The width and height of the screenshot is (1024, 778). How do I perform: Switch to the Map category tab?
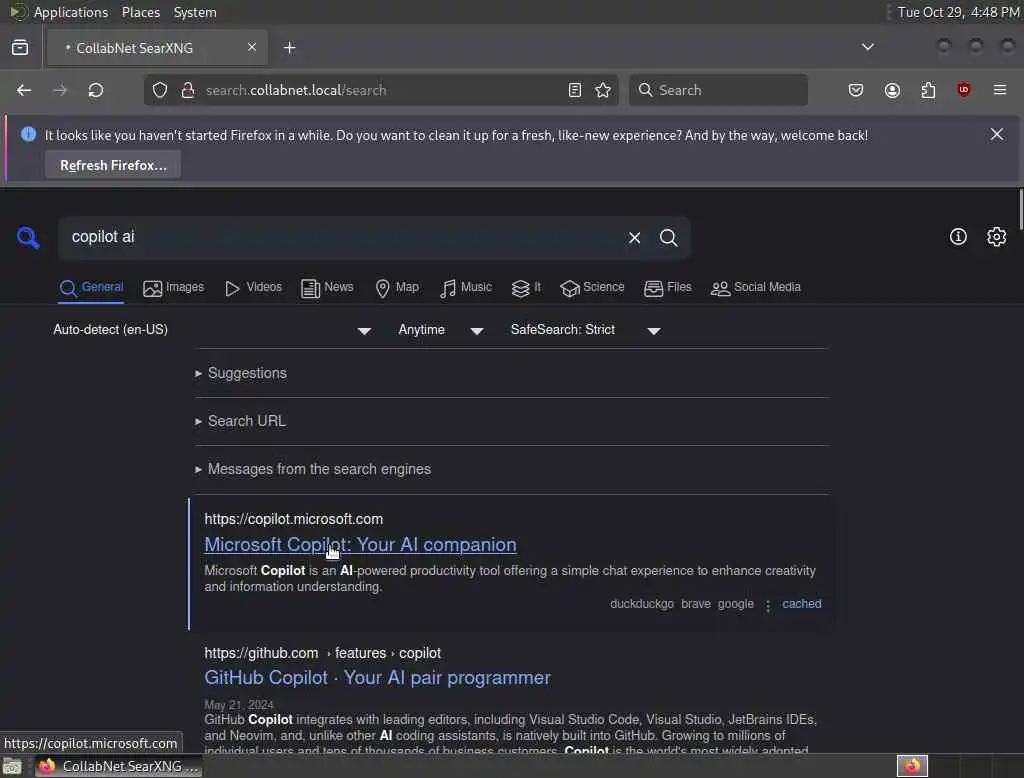397,287
